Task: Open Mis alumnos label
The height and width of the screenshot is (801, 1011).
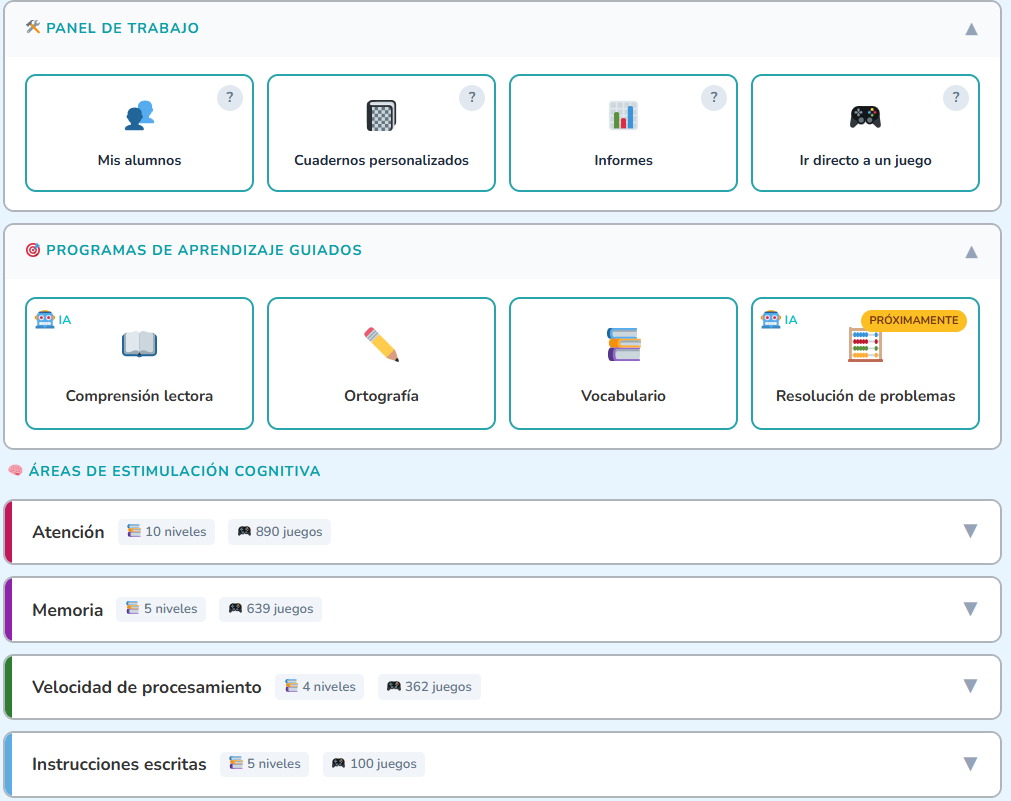Action: (x=139, y=160)
